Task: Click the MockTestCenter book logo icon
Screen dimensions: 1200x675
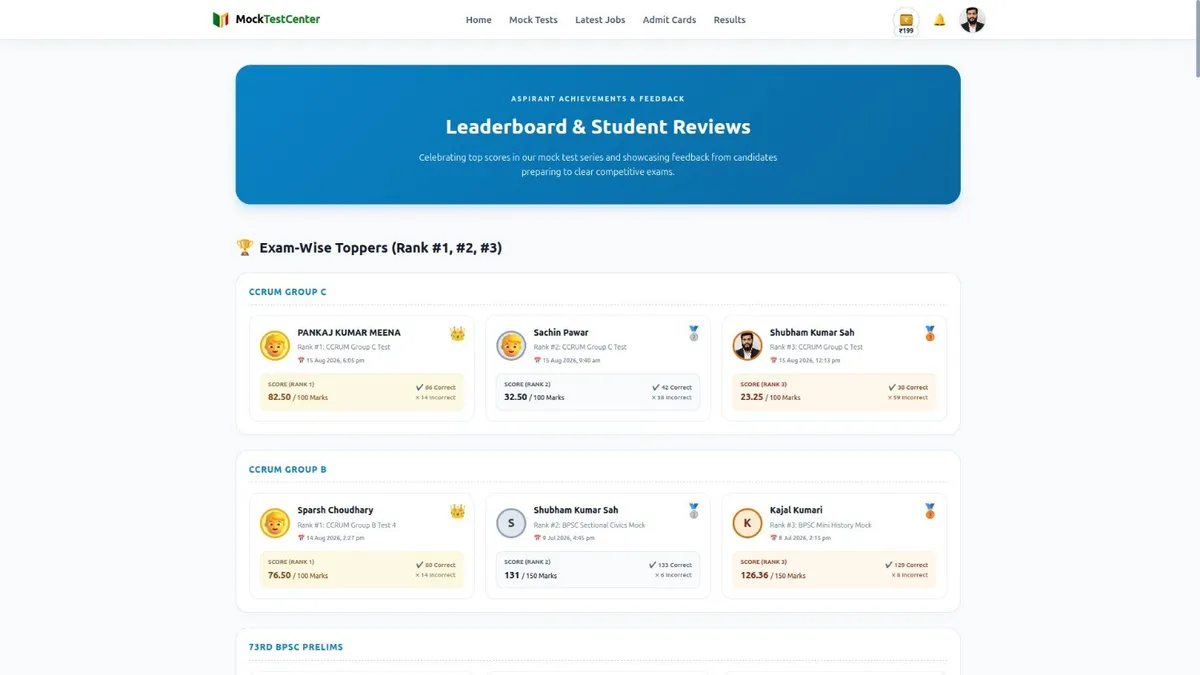Action: coord(221,19)
